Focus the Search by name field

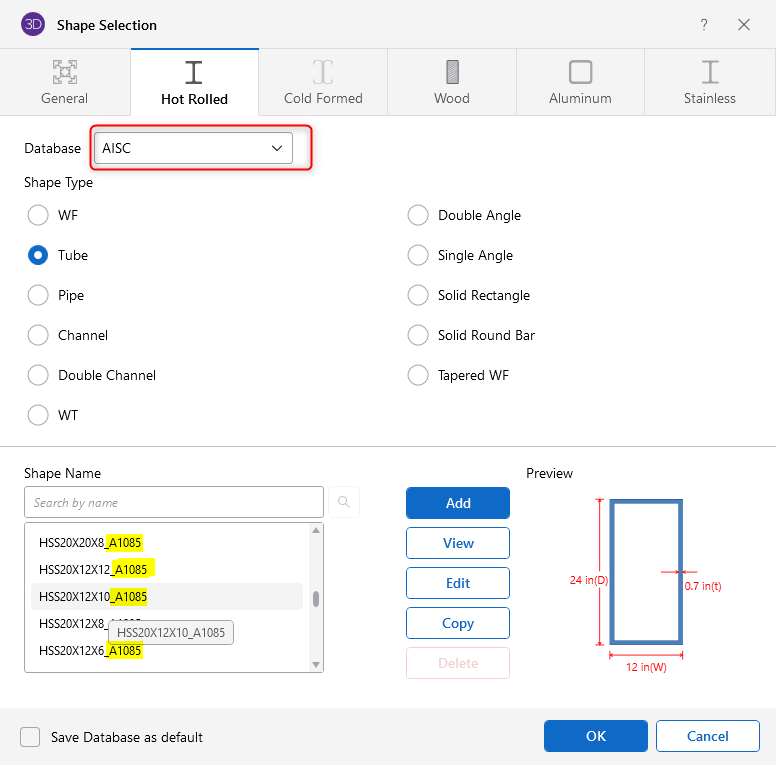point(173,502)
